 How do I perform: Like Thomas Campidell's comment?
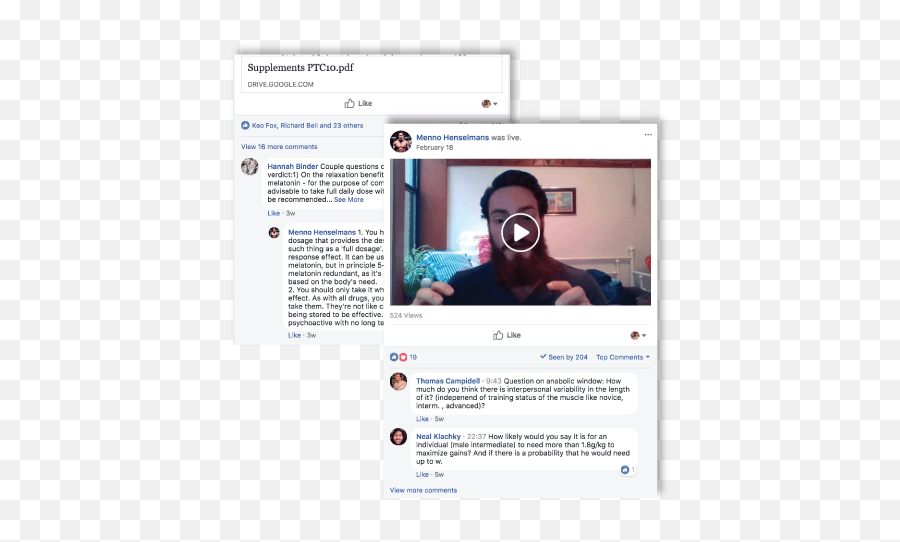[422, 419]
